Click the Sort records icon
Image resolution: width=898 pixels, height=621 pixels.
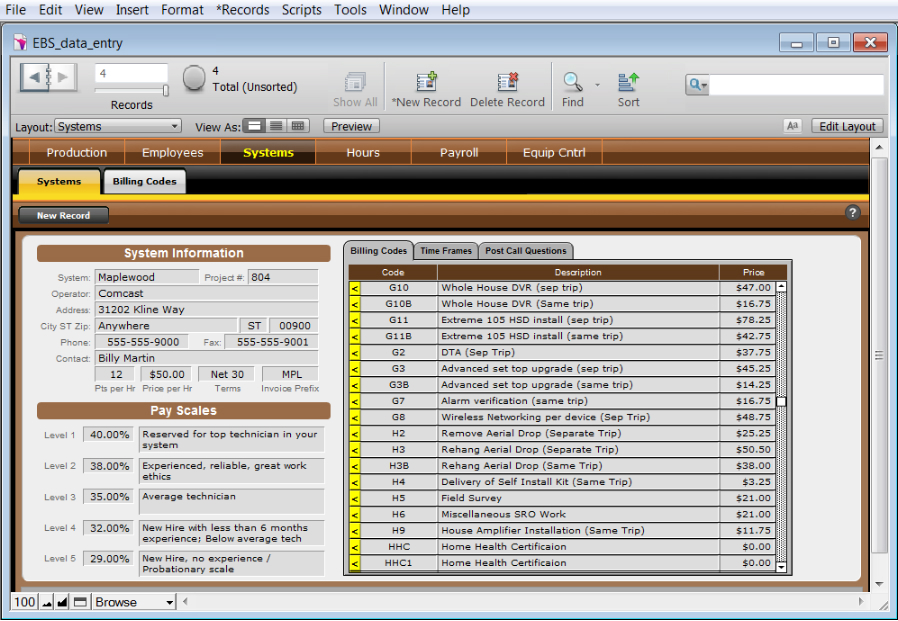[x=628, y=82]
